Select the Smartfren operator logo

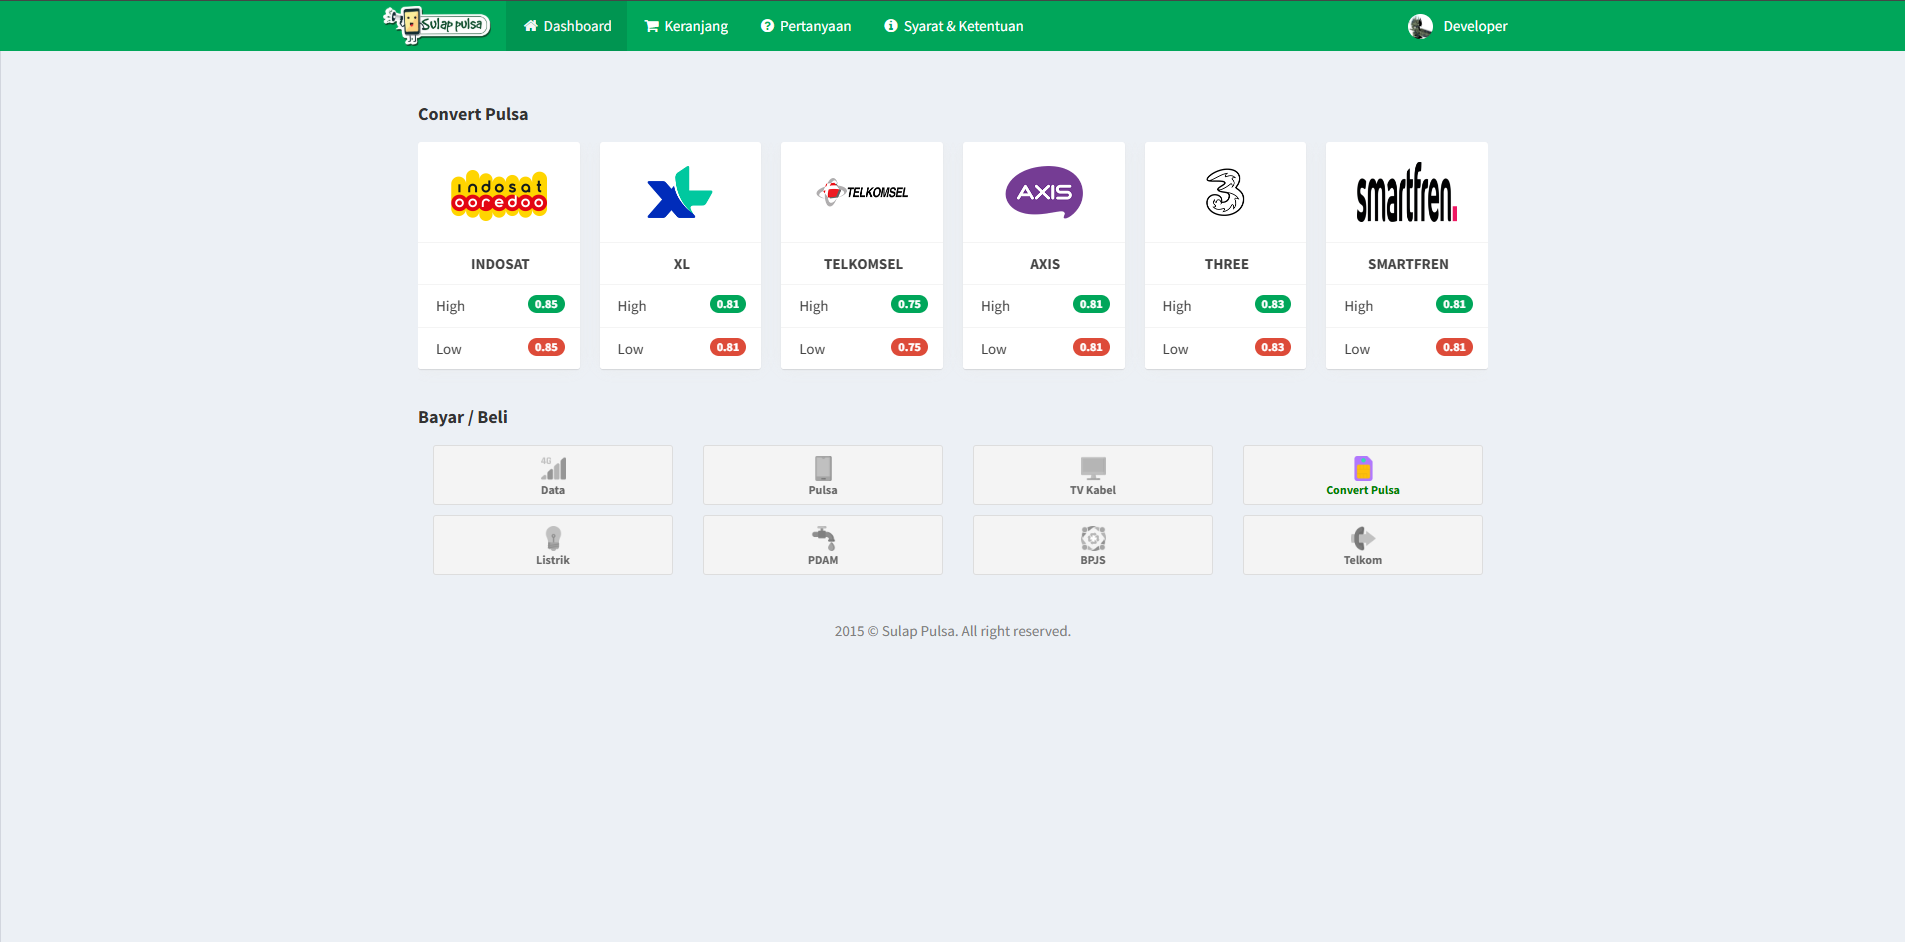[1407, 192]
